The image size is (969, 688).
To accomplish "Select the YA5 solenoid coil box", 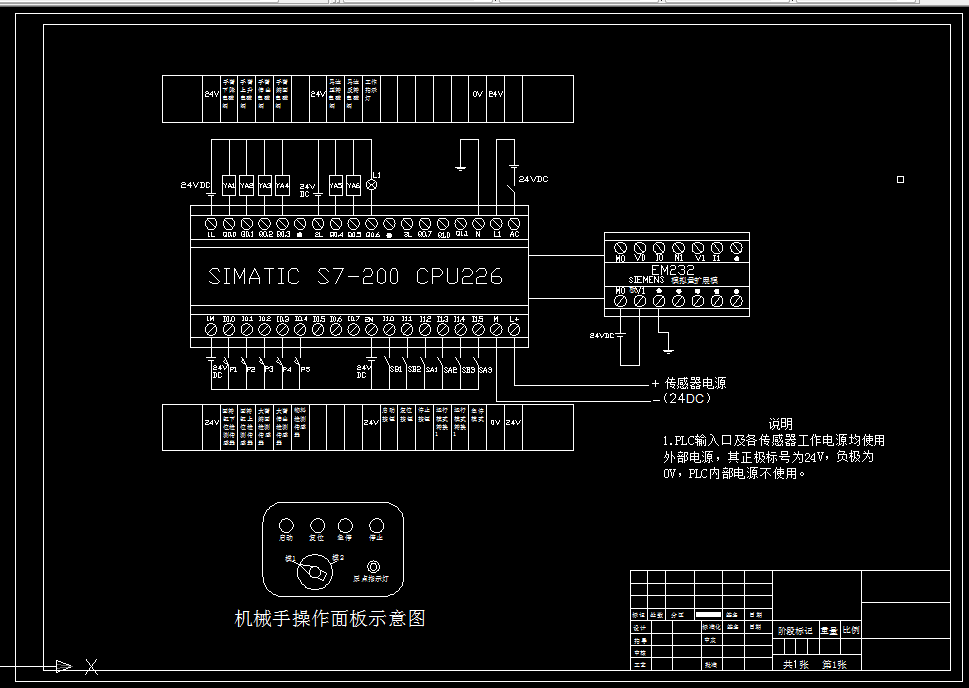I will tap(336, 185).
